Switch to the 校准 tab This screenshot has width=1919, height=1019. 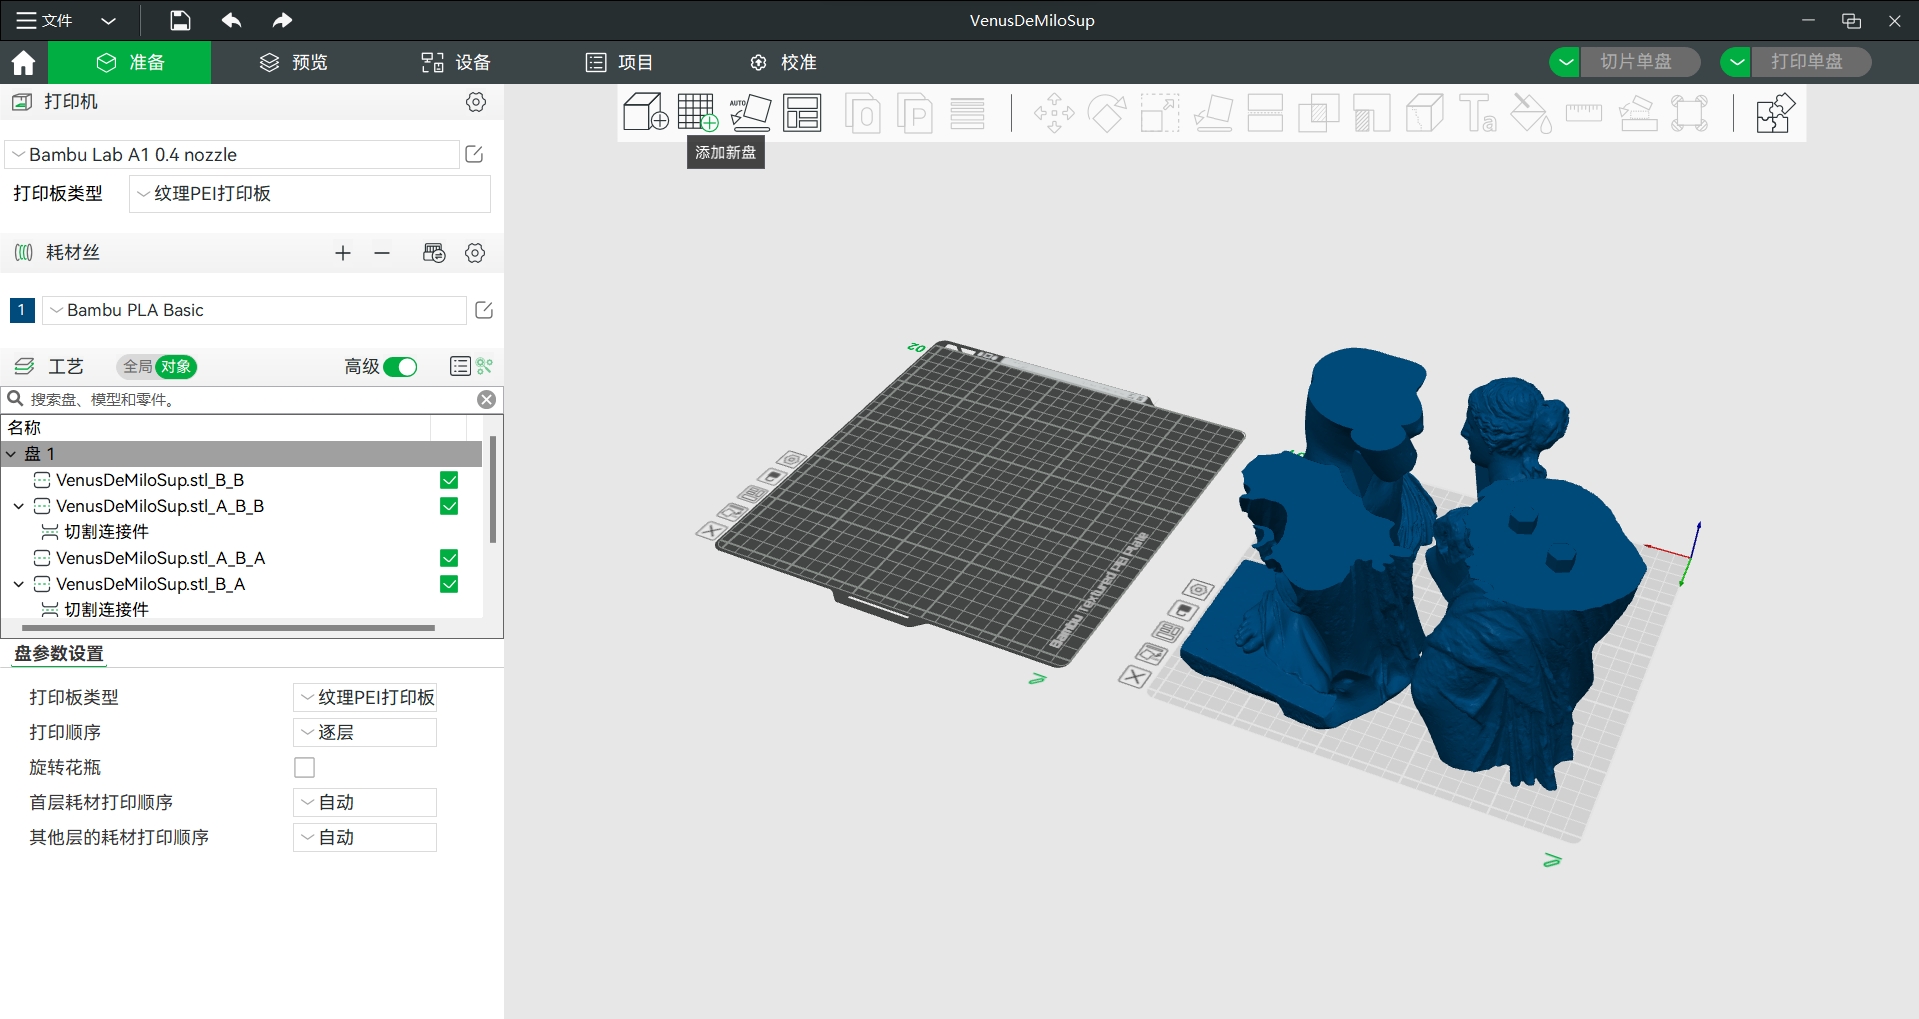pos(783,62)
